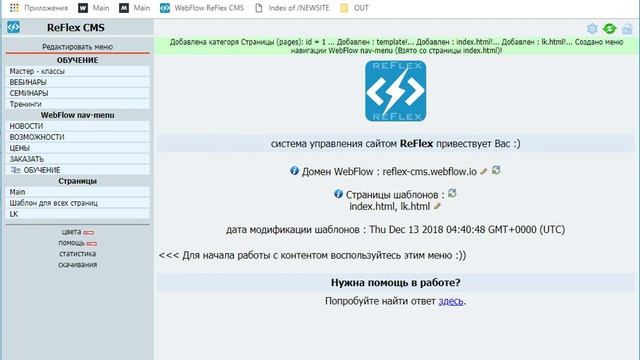640x360 pixels.
Task: Refresh template pages with refresh icon
Action: click(452, 193)
